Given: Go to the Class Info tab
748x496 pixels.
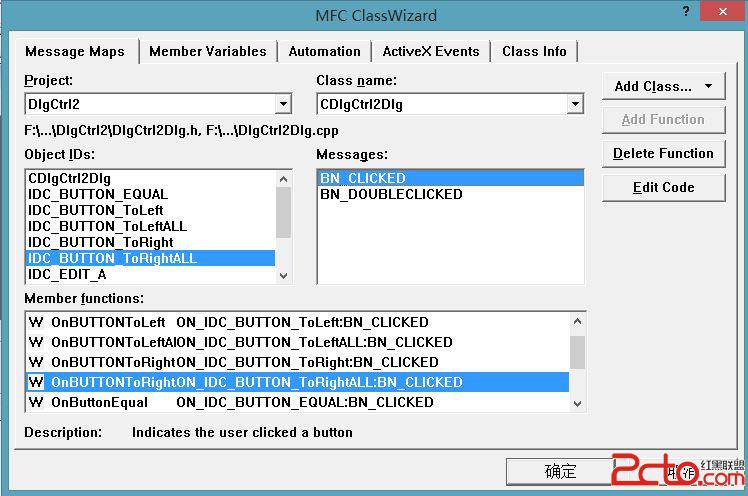Looking at the screenshot, I should pos(534,51).
